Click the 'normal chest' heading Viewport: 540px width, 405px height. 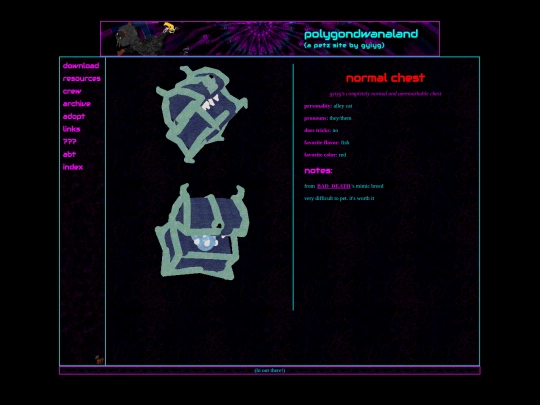385,78
